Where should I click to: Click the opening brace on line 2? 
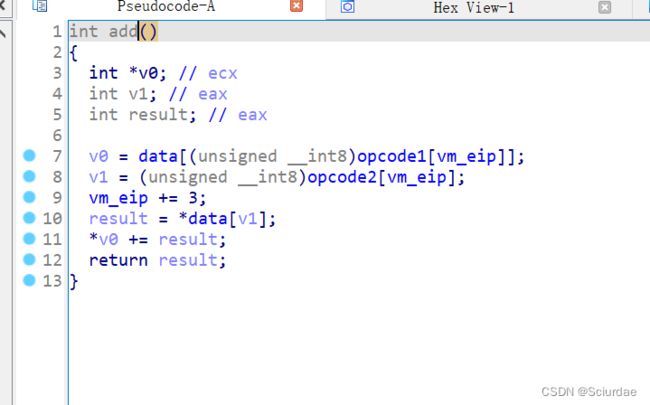click(74, 53)
